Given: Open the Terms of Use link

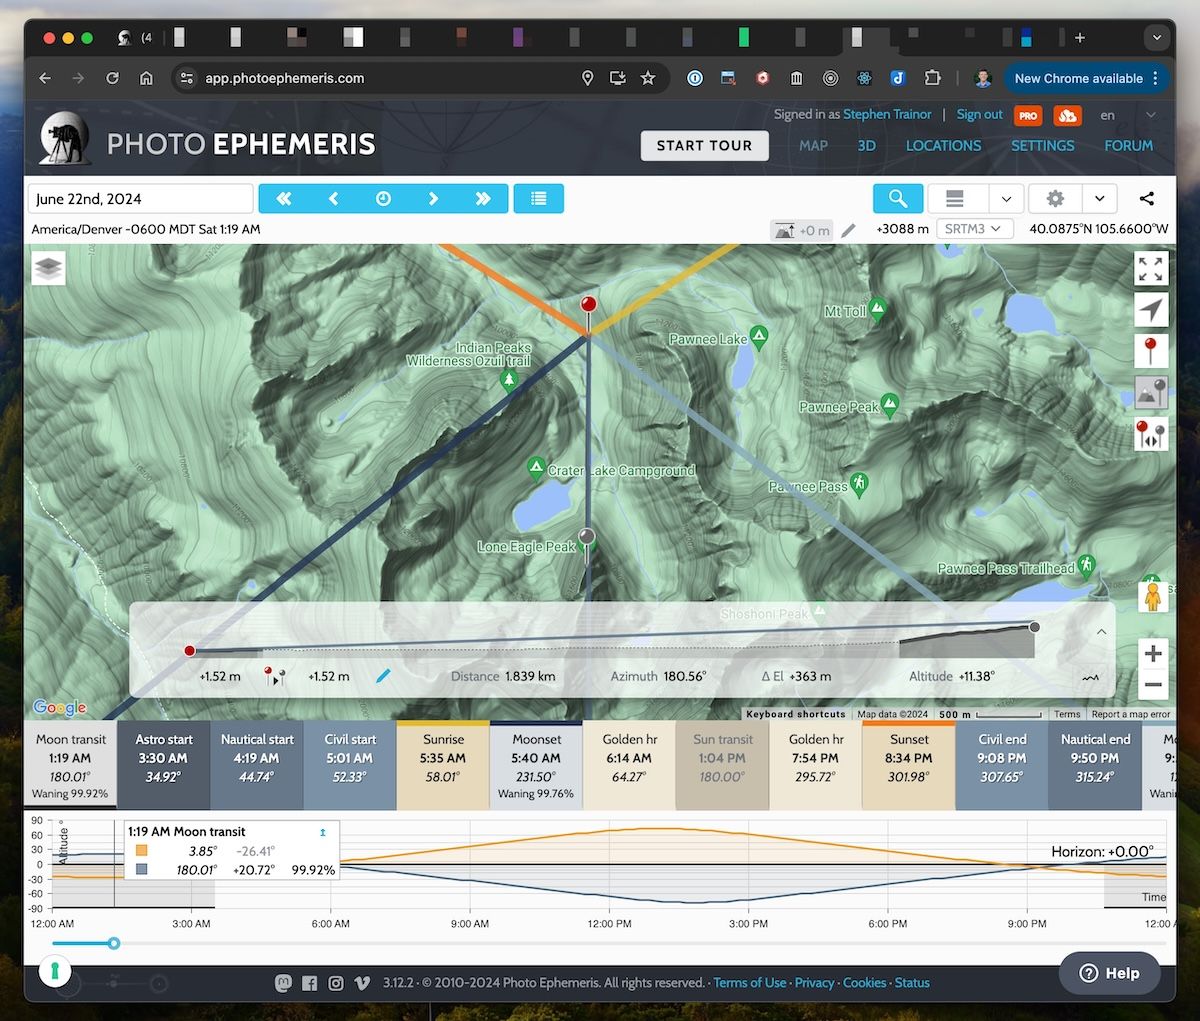Looking at the screenshot, I should (749, 982).
